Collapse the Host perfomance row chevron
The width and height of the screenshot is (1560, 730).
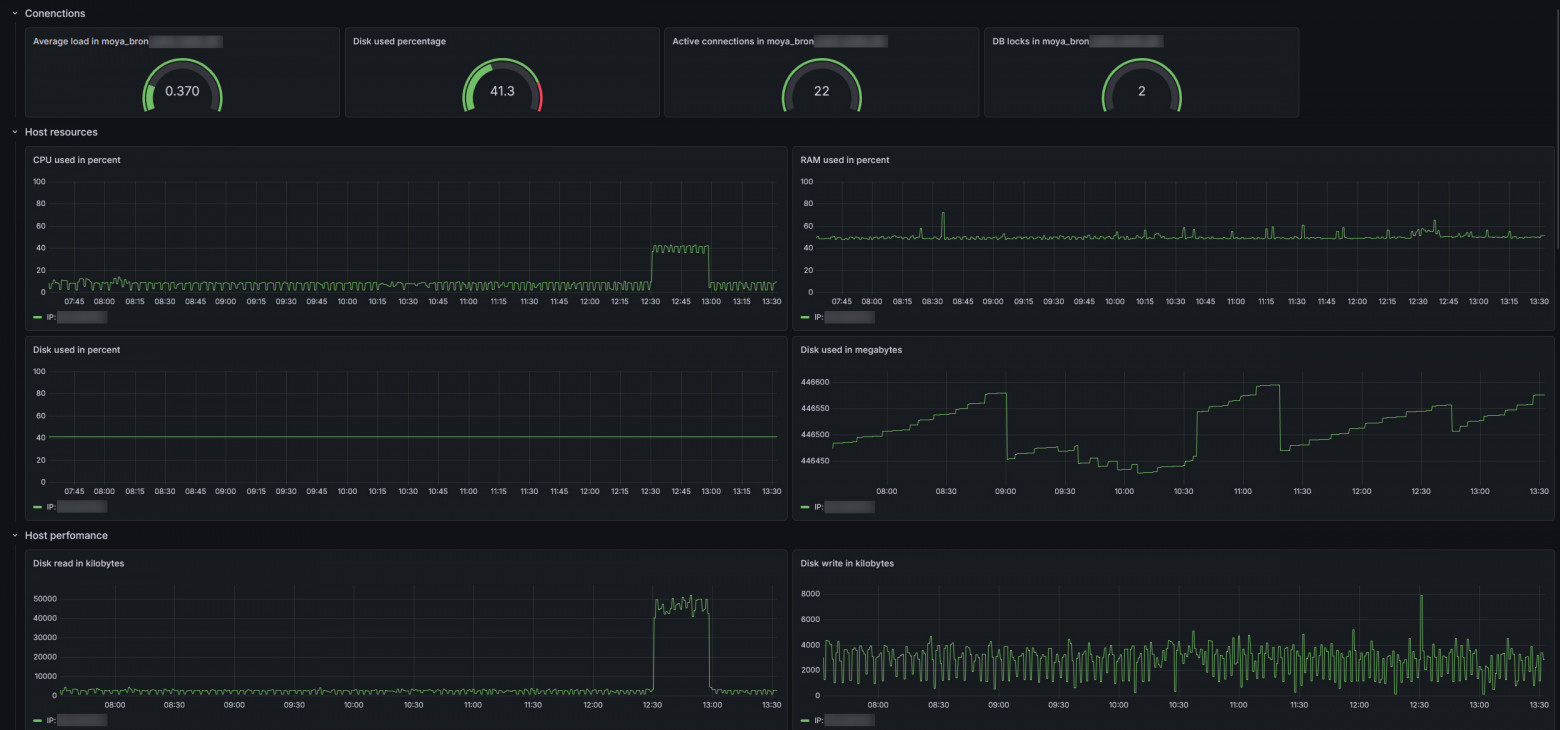tap(14, 536)
